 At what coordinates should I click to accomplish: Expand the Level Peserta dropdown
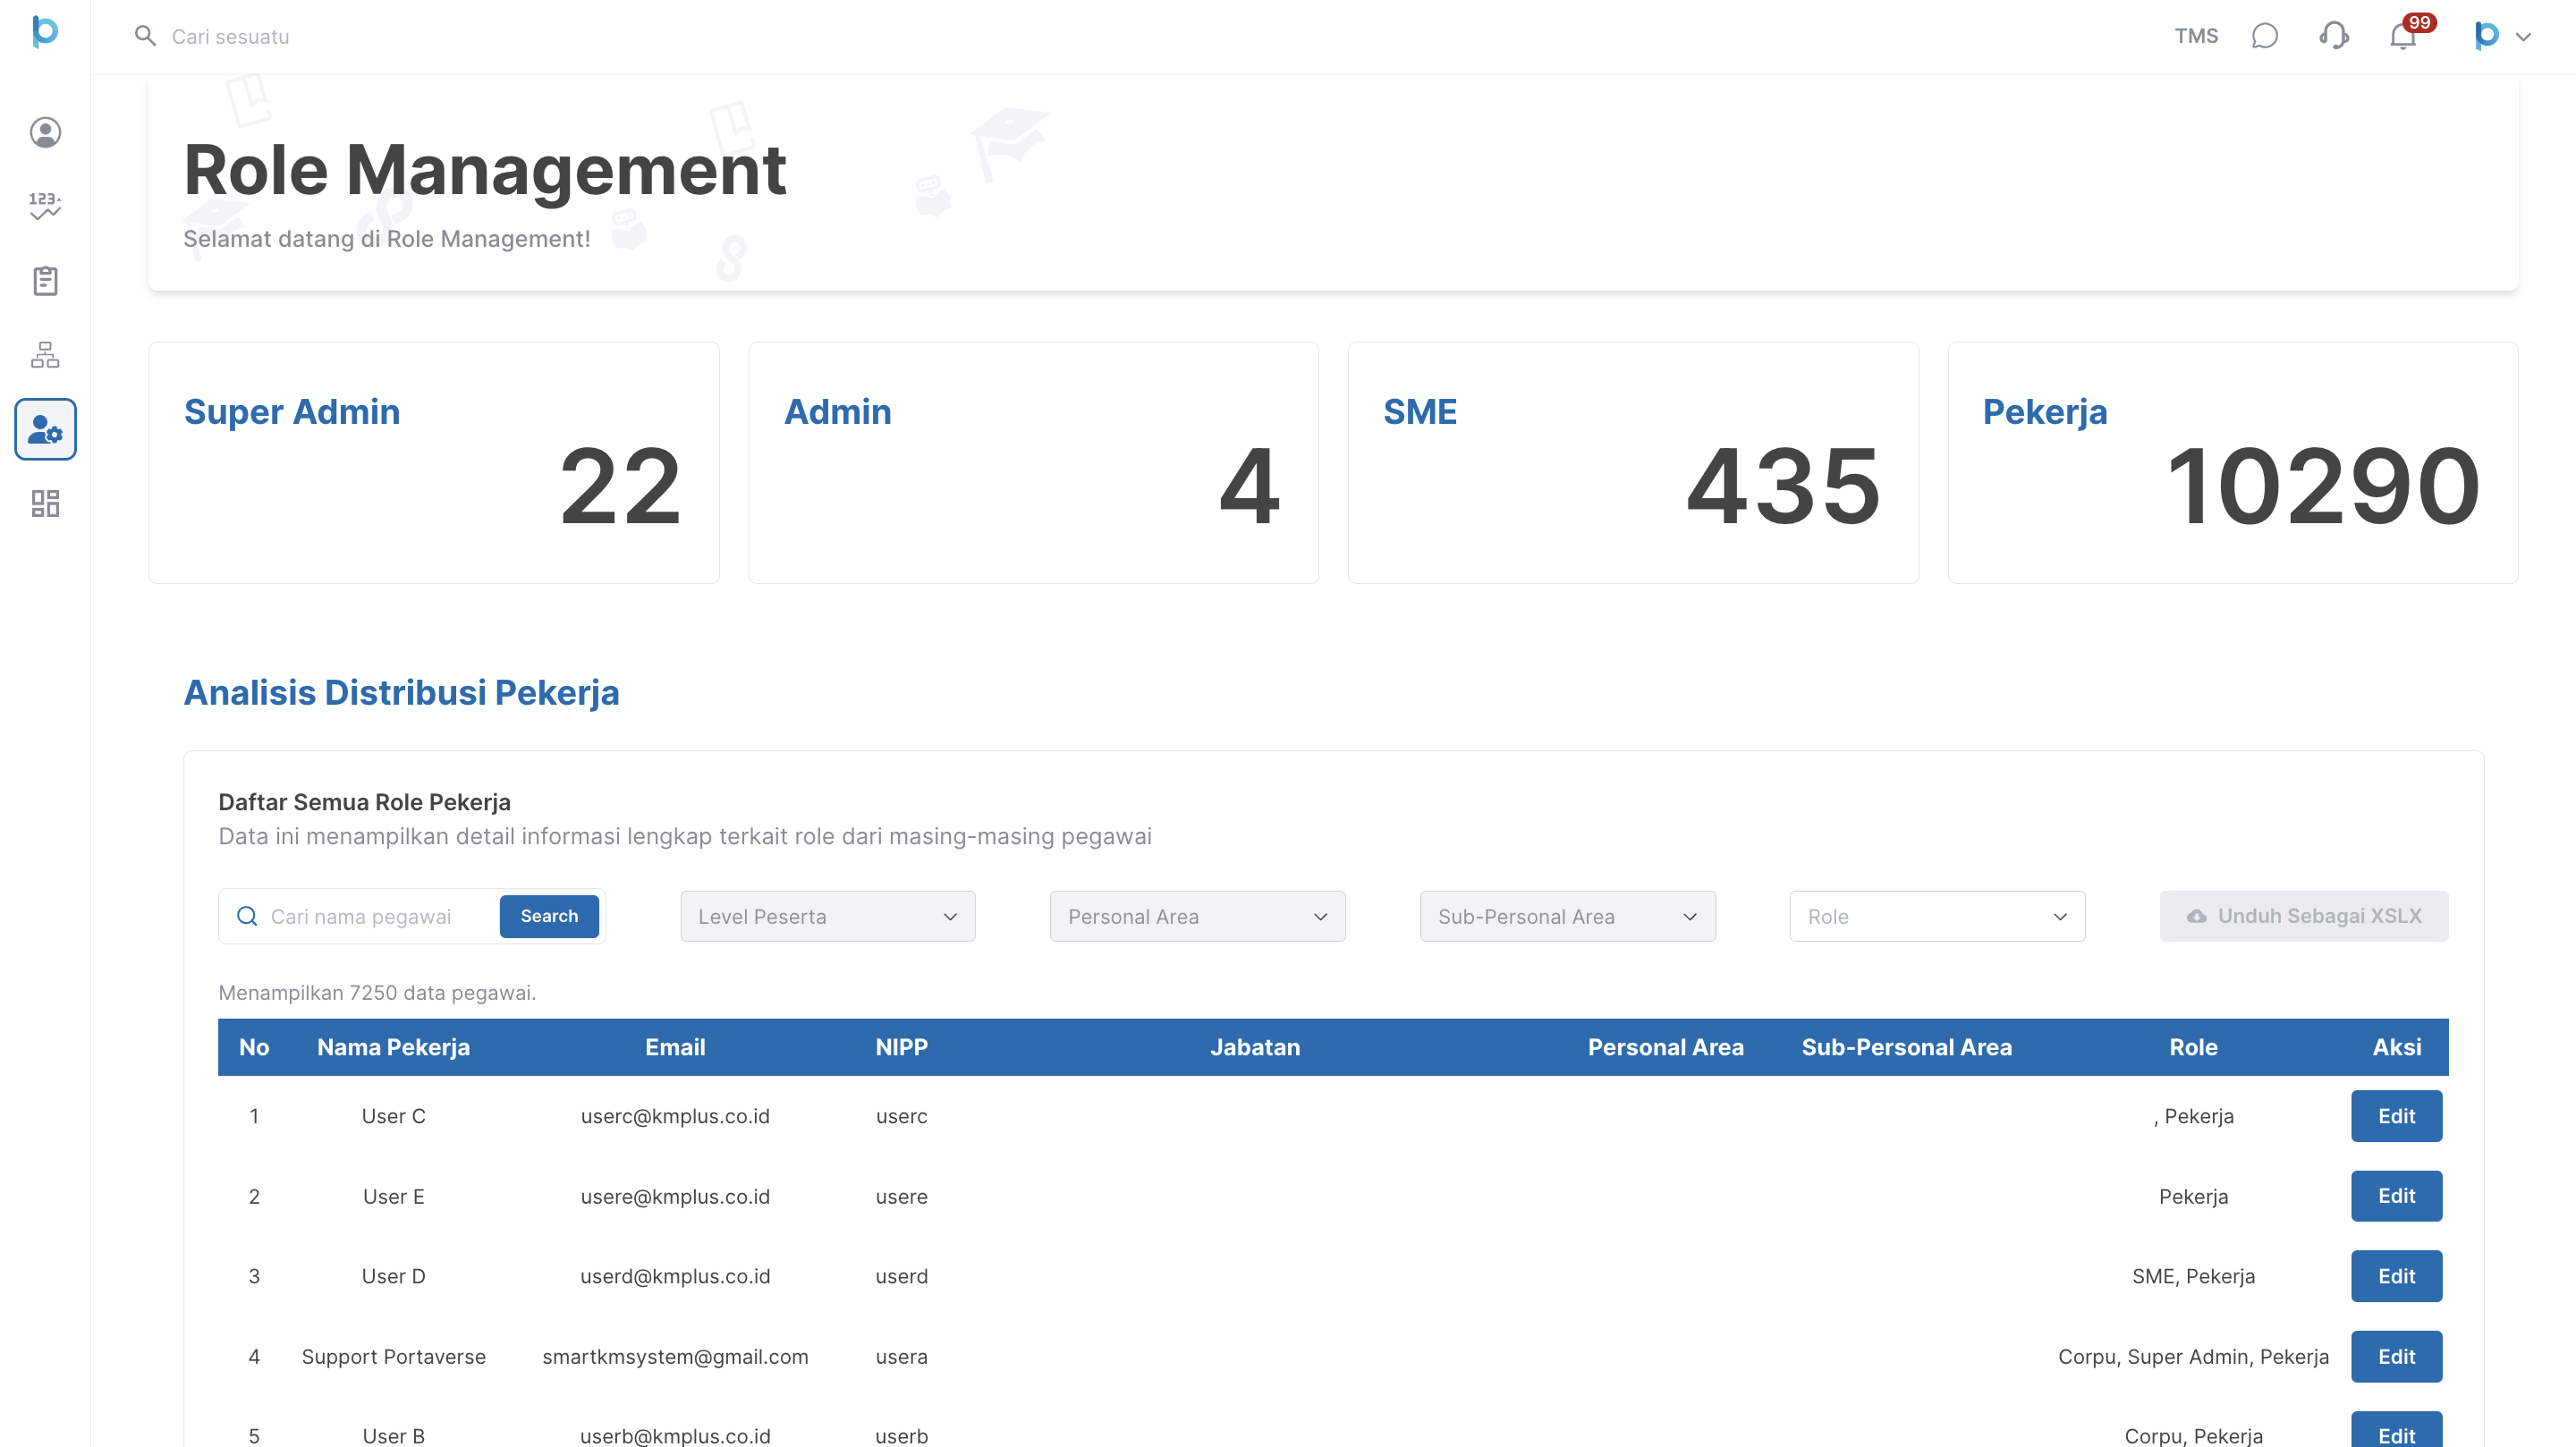click(x=827, y=916)
